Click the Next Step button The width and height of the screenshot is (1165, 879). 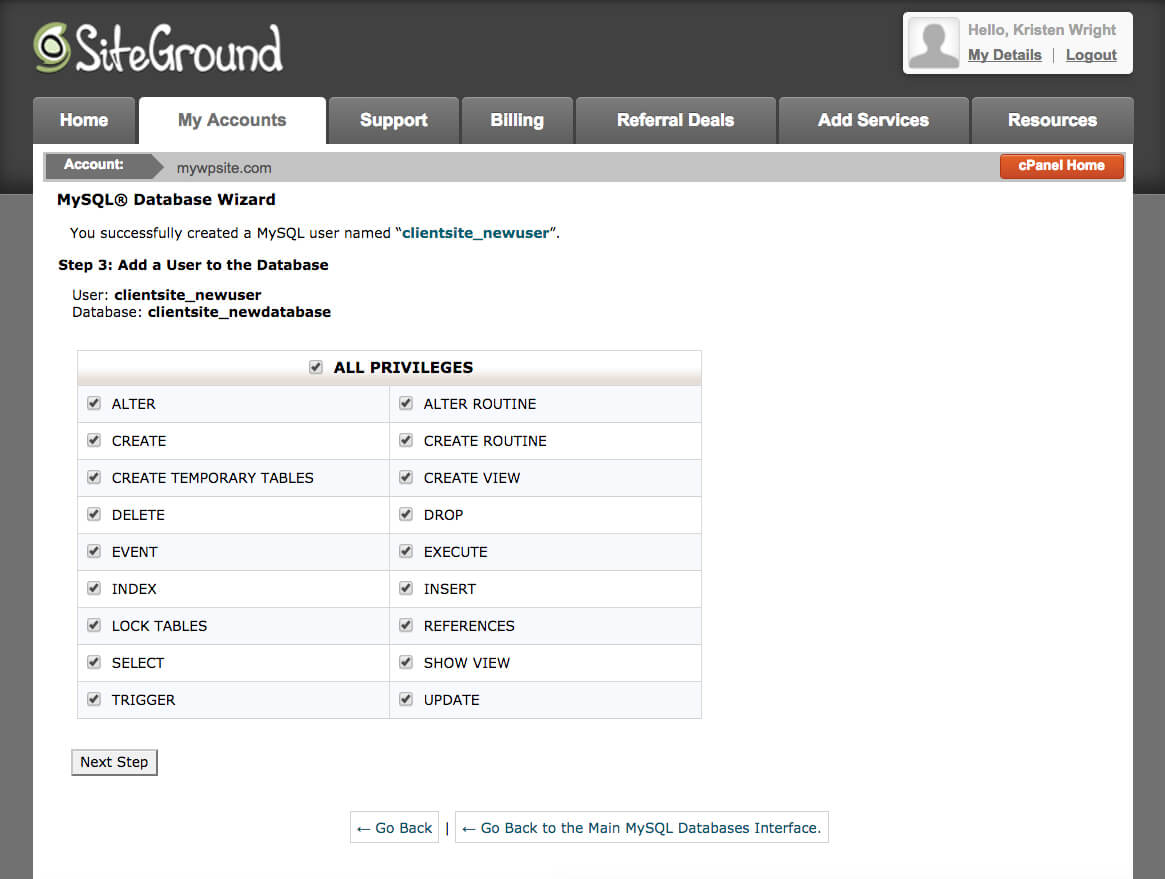pos(114,762)
